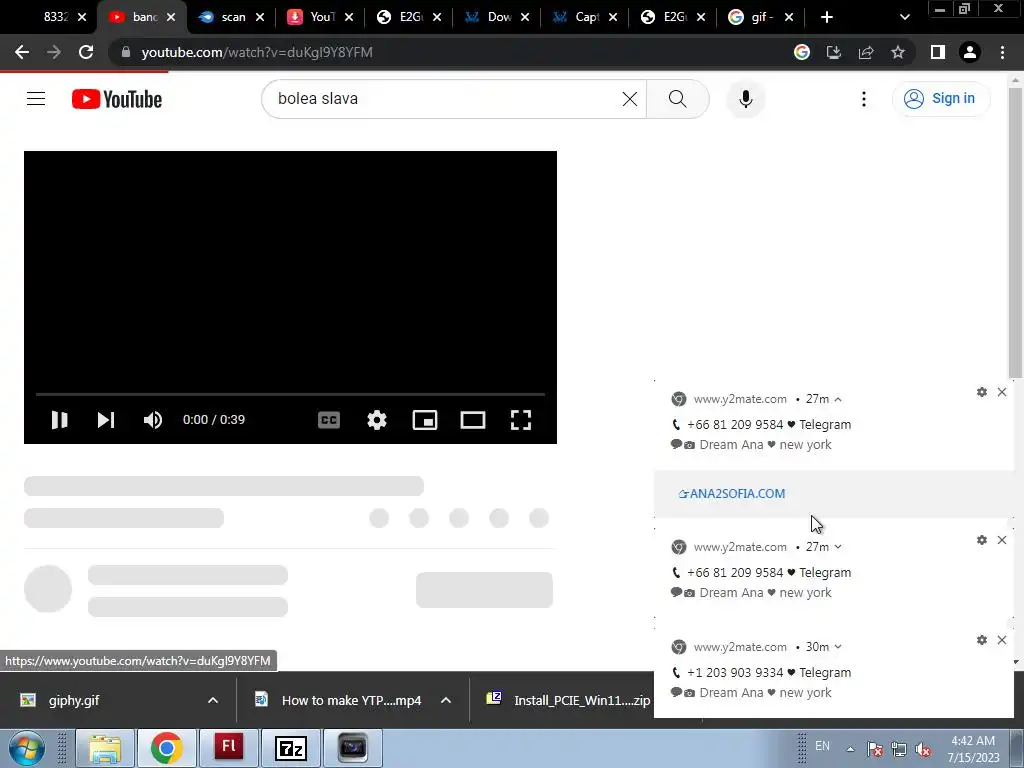
Task: Open the ANA2SOFIA.COM notification link
Action: tap(732, 494)
